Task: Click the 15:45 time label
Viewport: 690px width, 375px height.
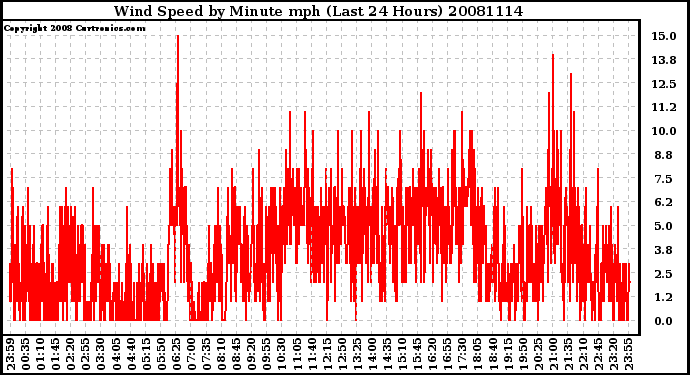Action: click(417, 354)
